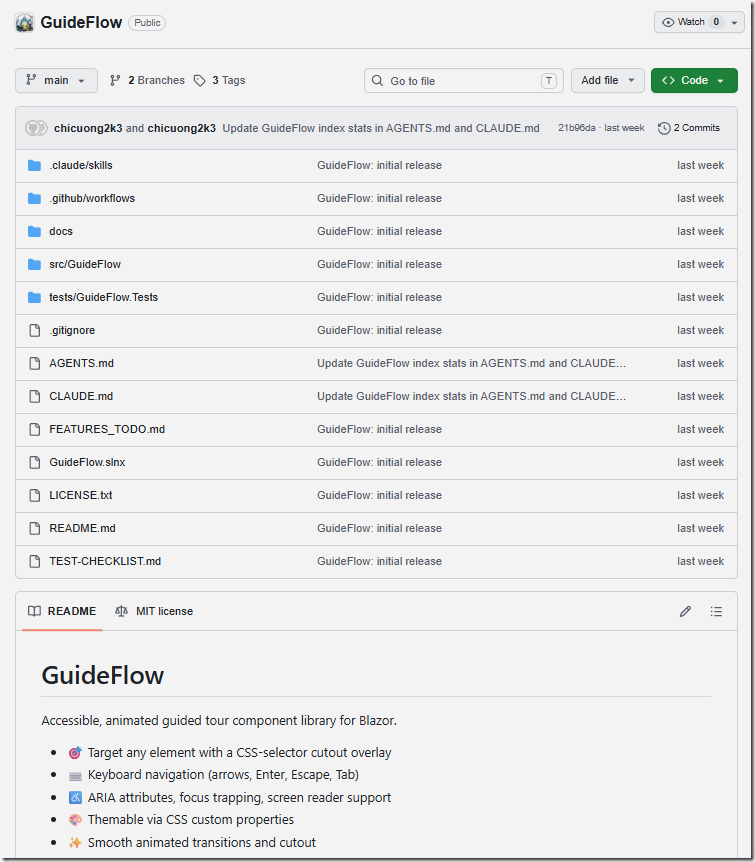Click the LICENSE.txt file icon
Viewport: 755px width, 862px height.
click(x=35, y=495)
